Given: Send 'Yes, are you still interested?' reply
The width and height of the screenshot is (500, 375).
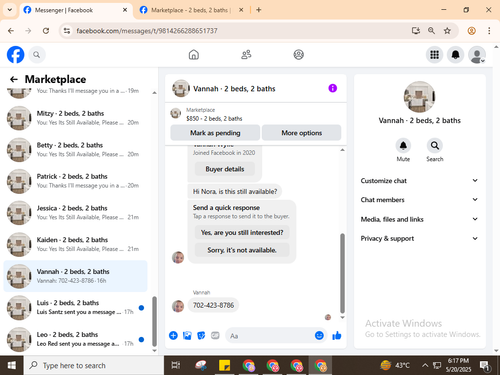Looking at the screenshot, I should pyautogui.click(x=242, y=232).
